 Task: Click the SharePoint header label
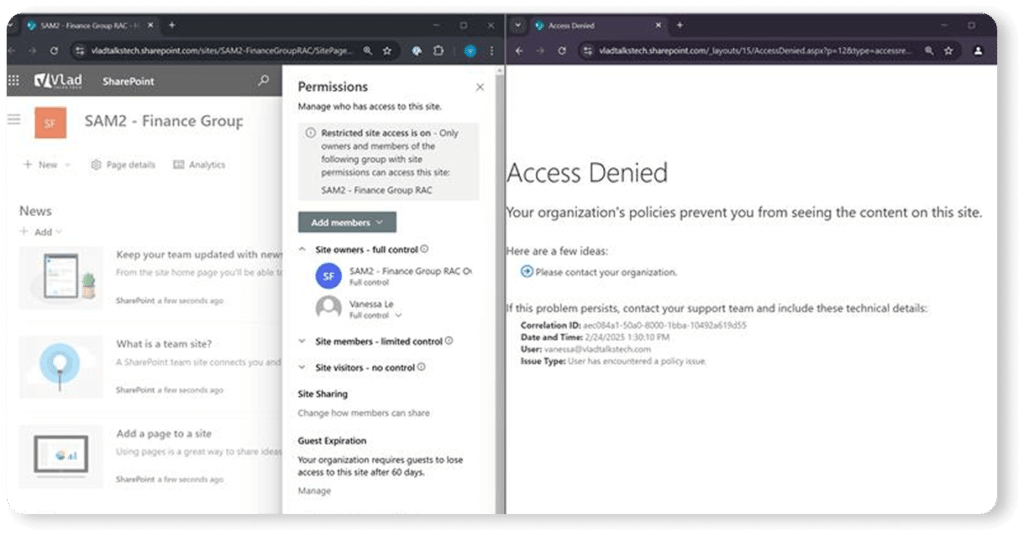point(128,81)
